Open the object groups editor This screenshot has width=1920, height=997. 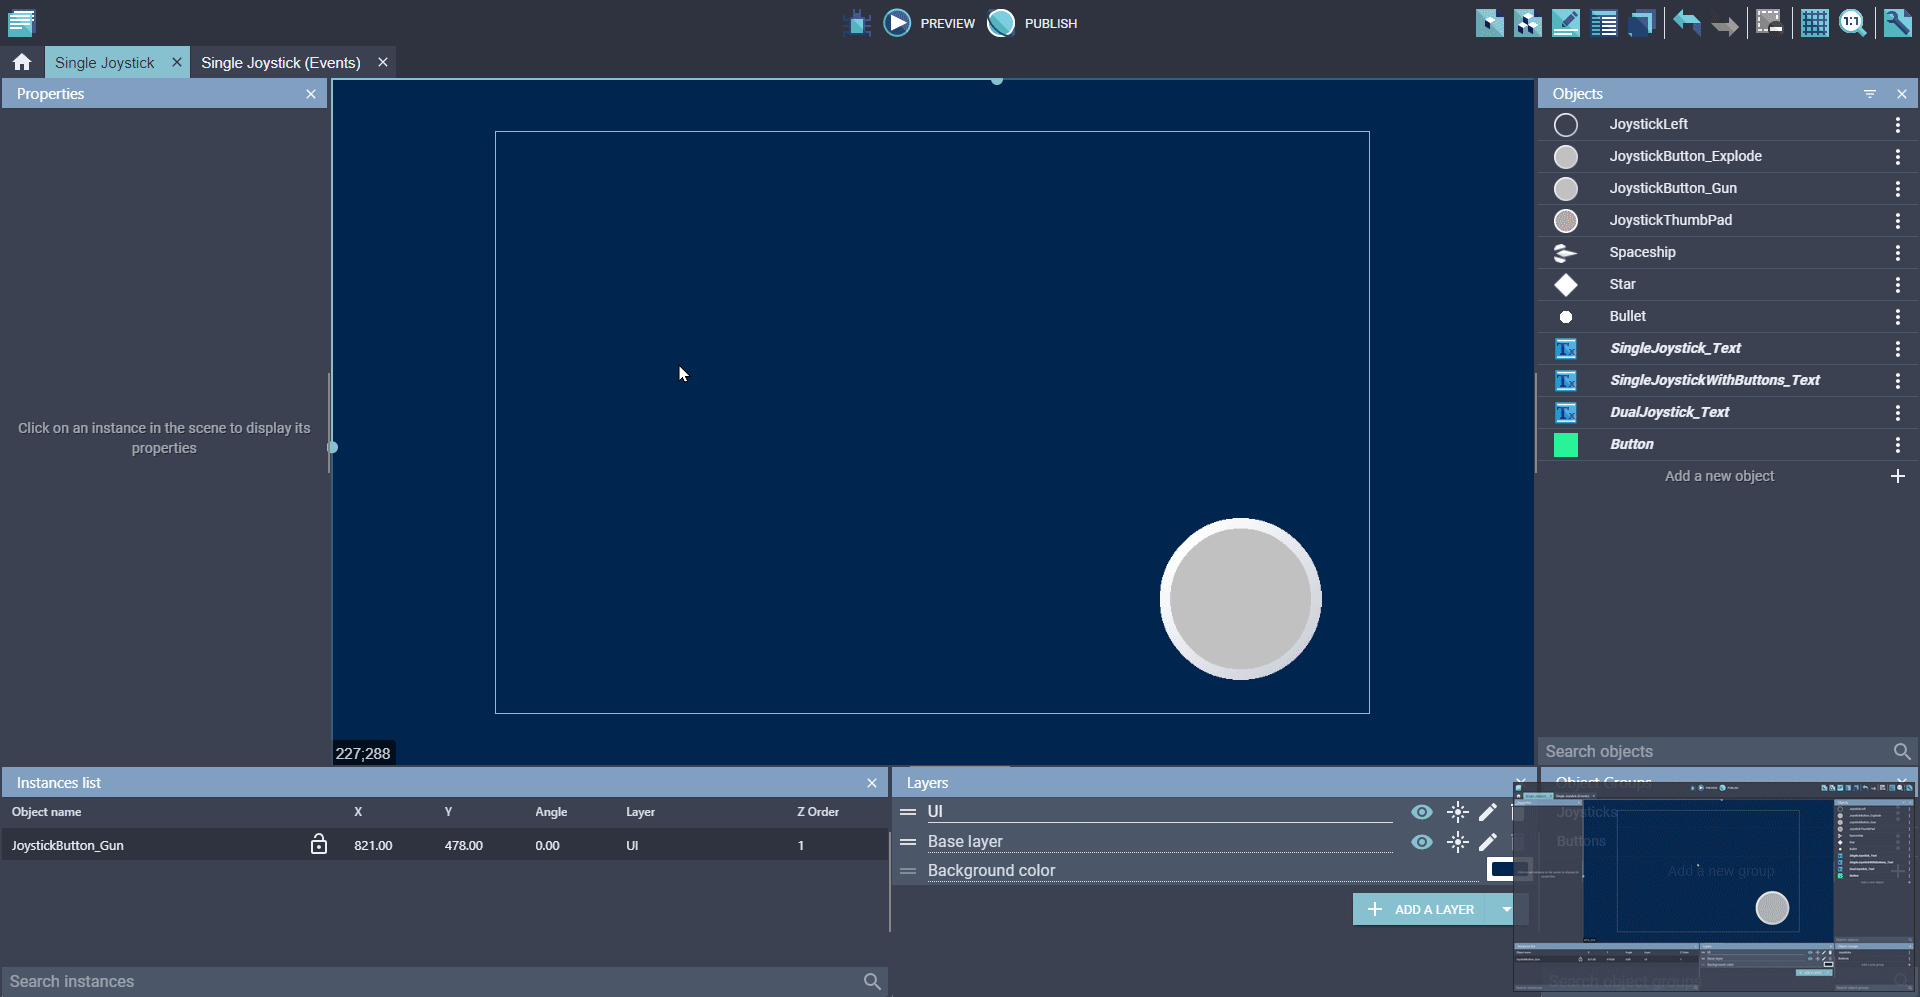(1527, 23)
